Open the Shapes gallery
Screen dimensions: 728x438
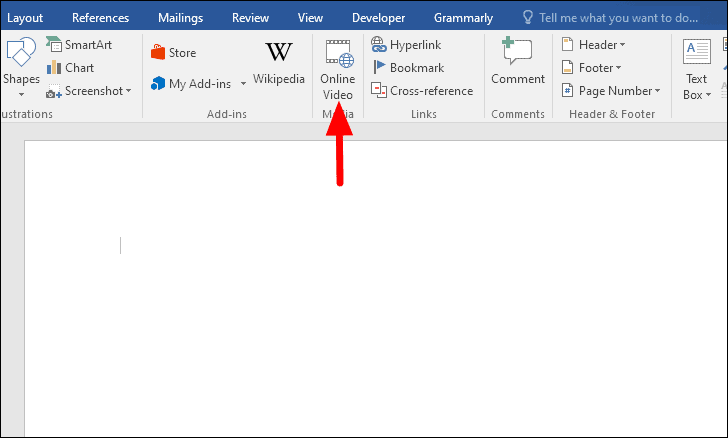click(20, 66)
